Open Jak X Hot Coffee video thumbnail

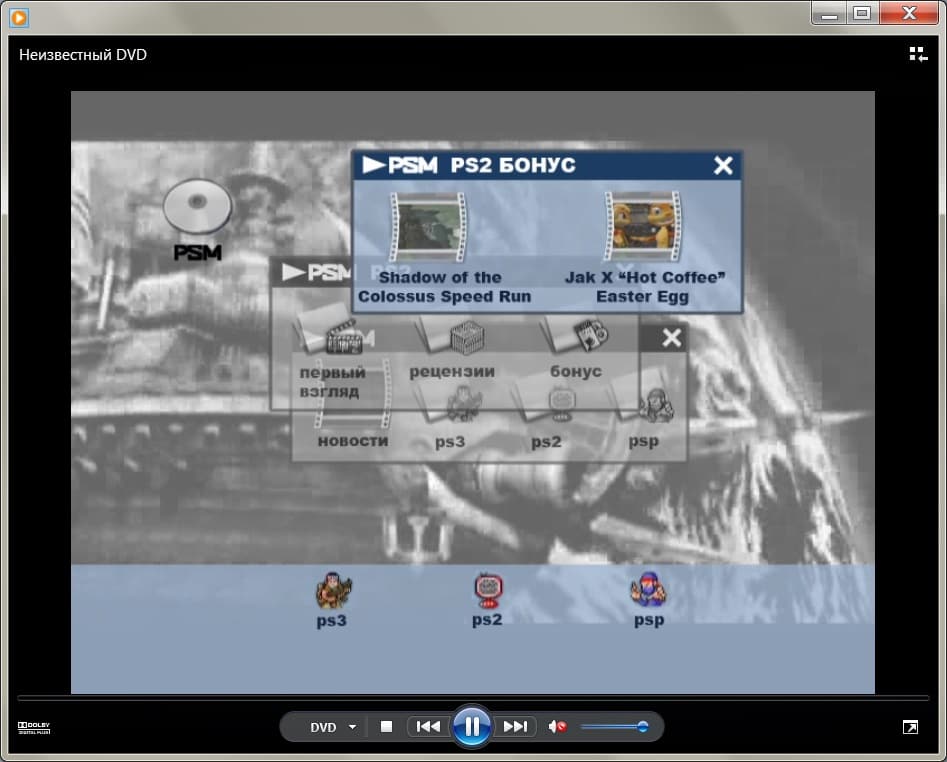click(x=643, y=227)
